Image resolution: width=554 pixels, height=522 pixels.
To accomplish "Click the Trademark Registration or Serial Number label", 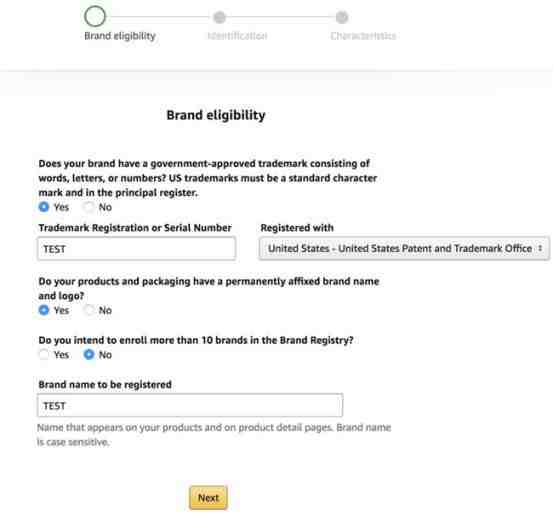I will 135,228.
